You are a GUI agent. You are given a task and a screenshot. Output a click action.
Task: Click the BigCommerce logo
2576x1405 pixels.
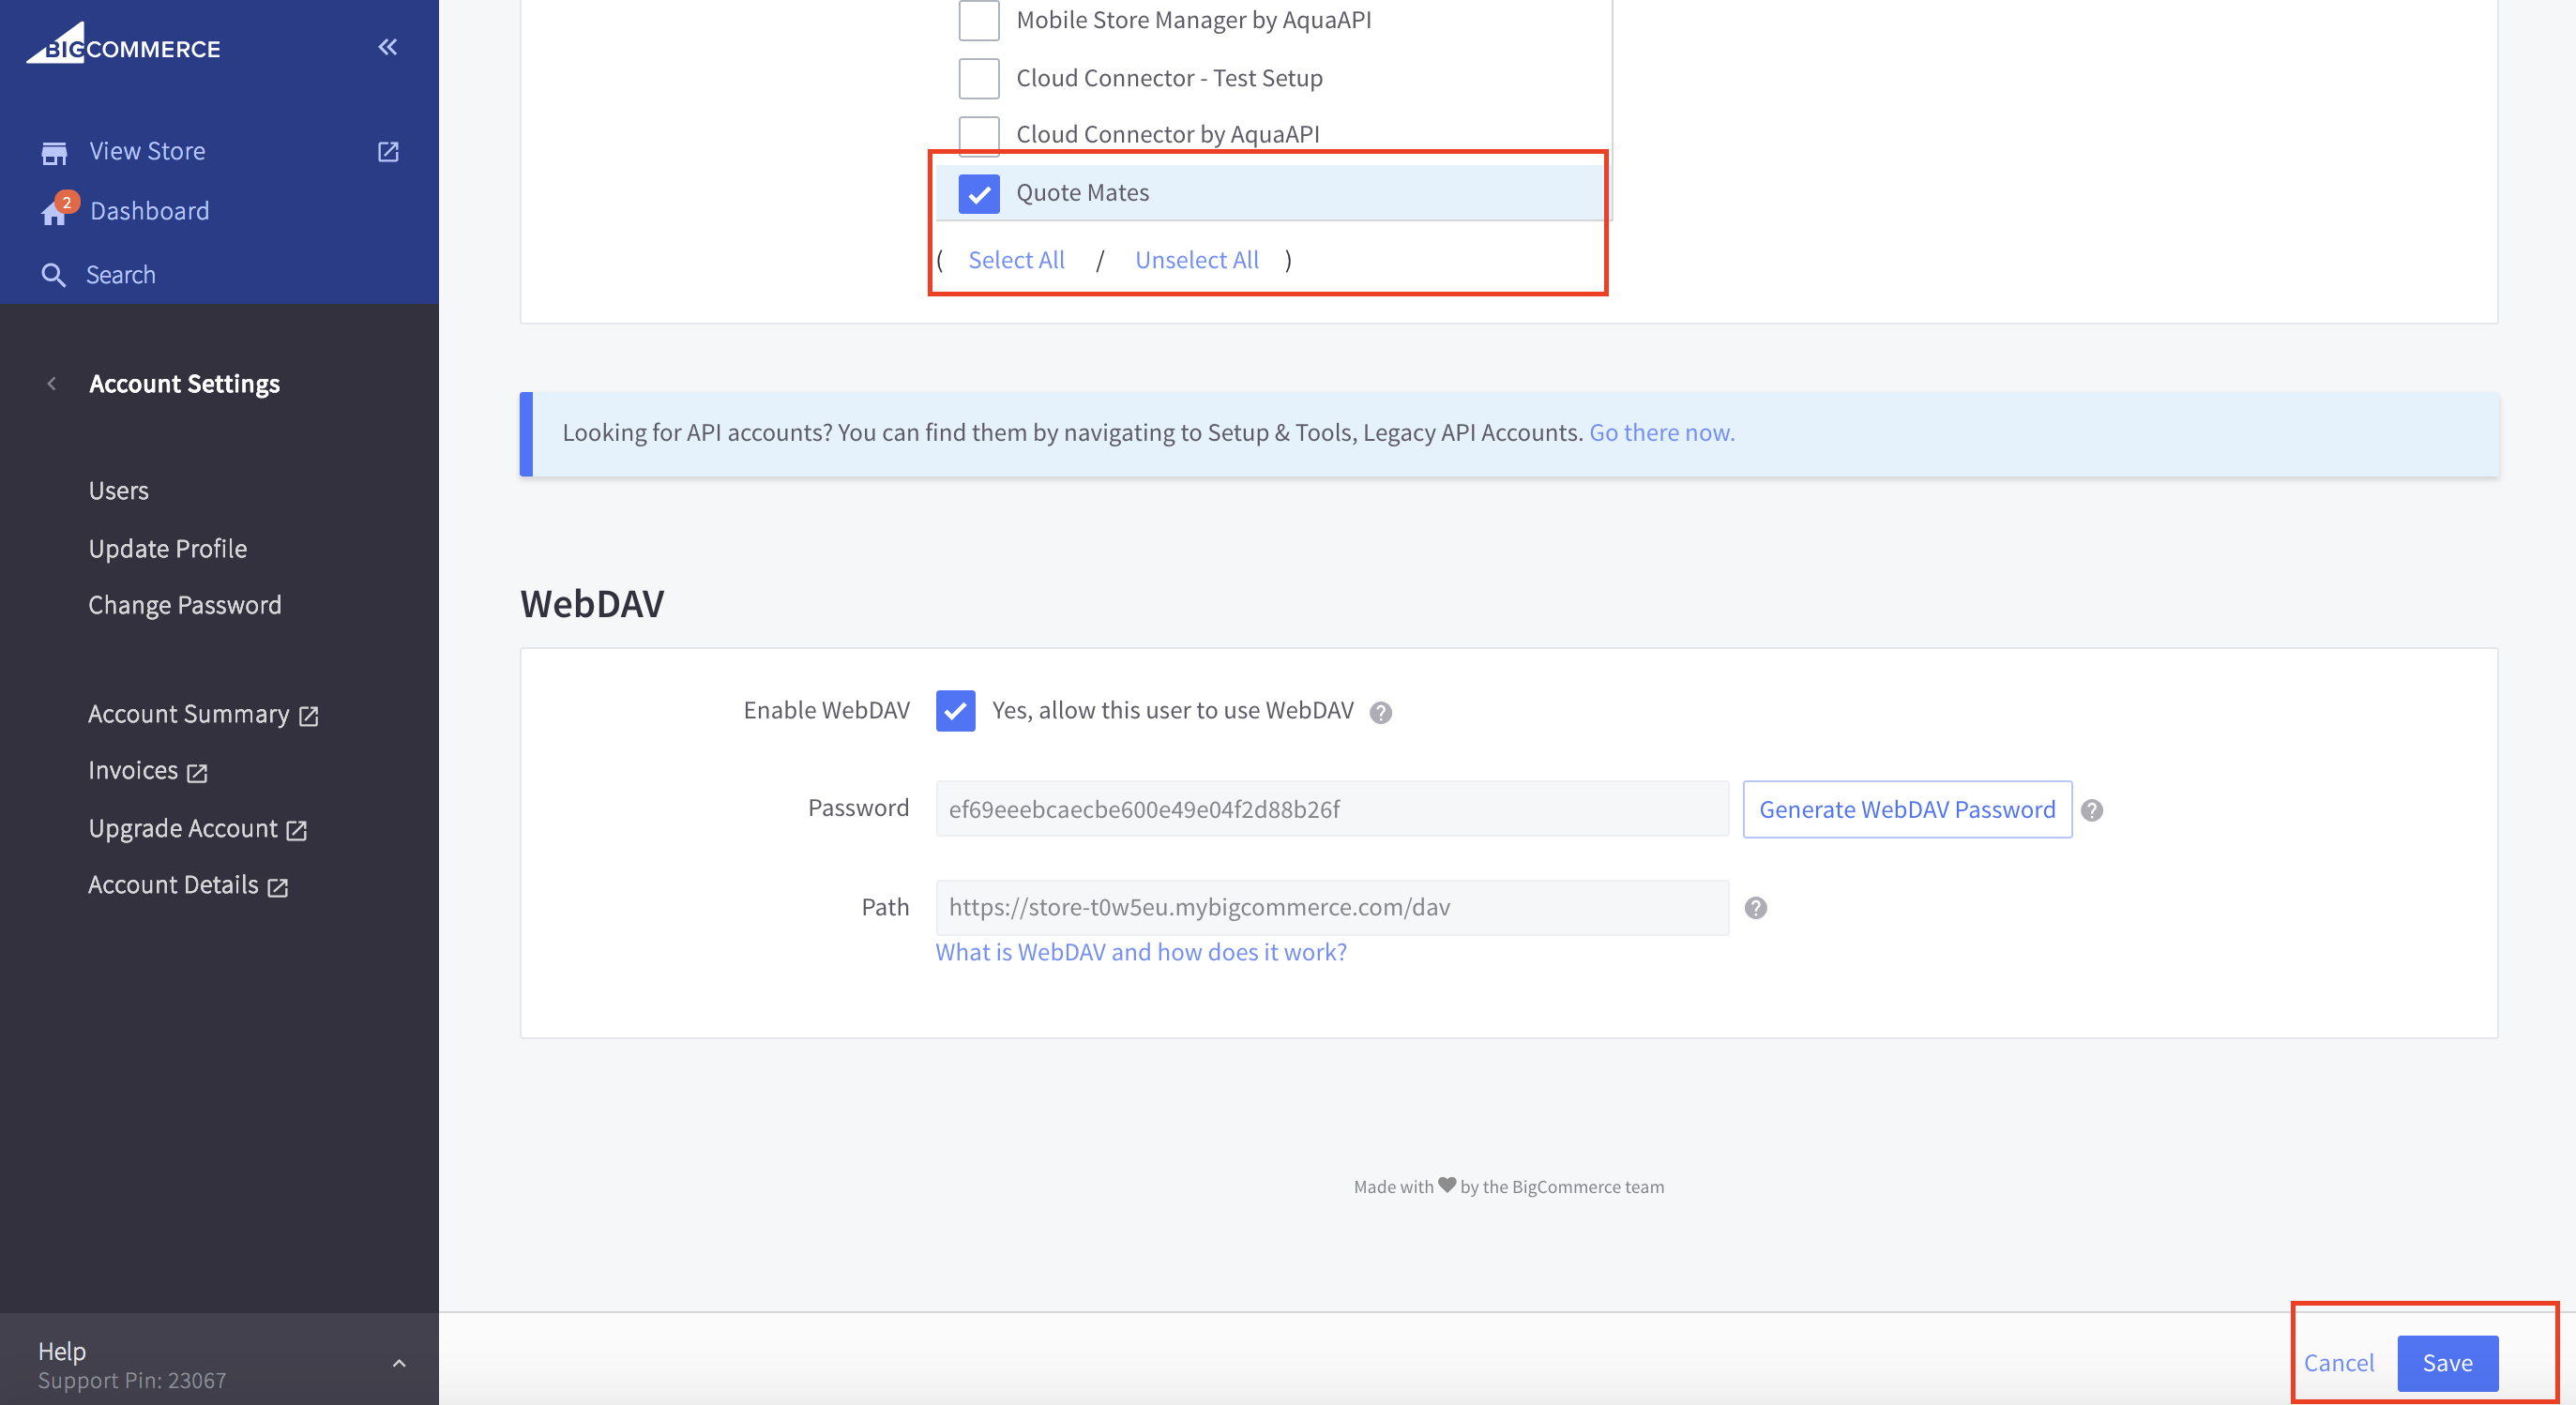pos(123,45)
